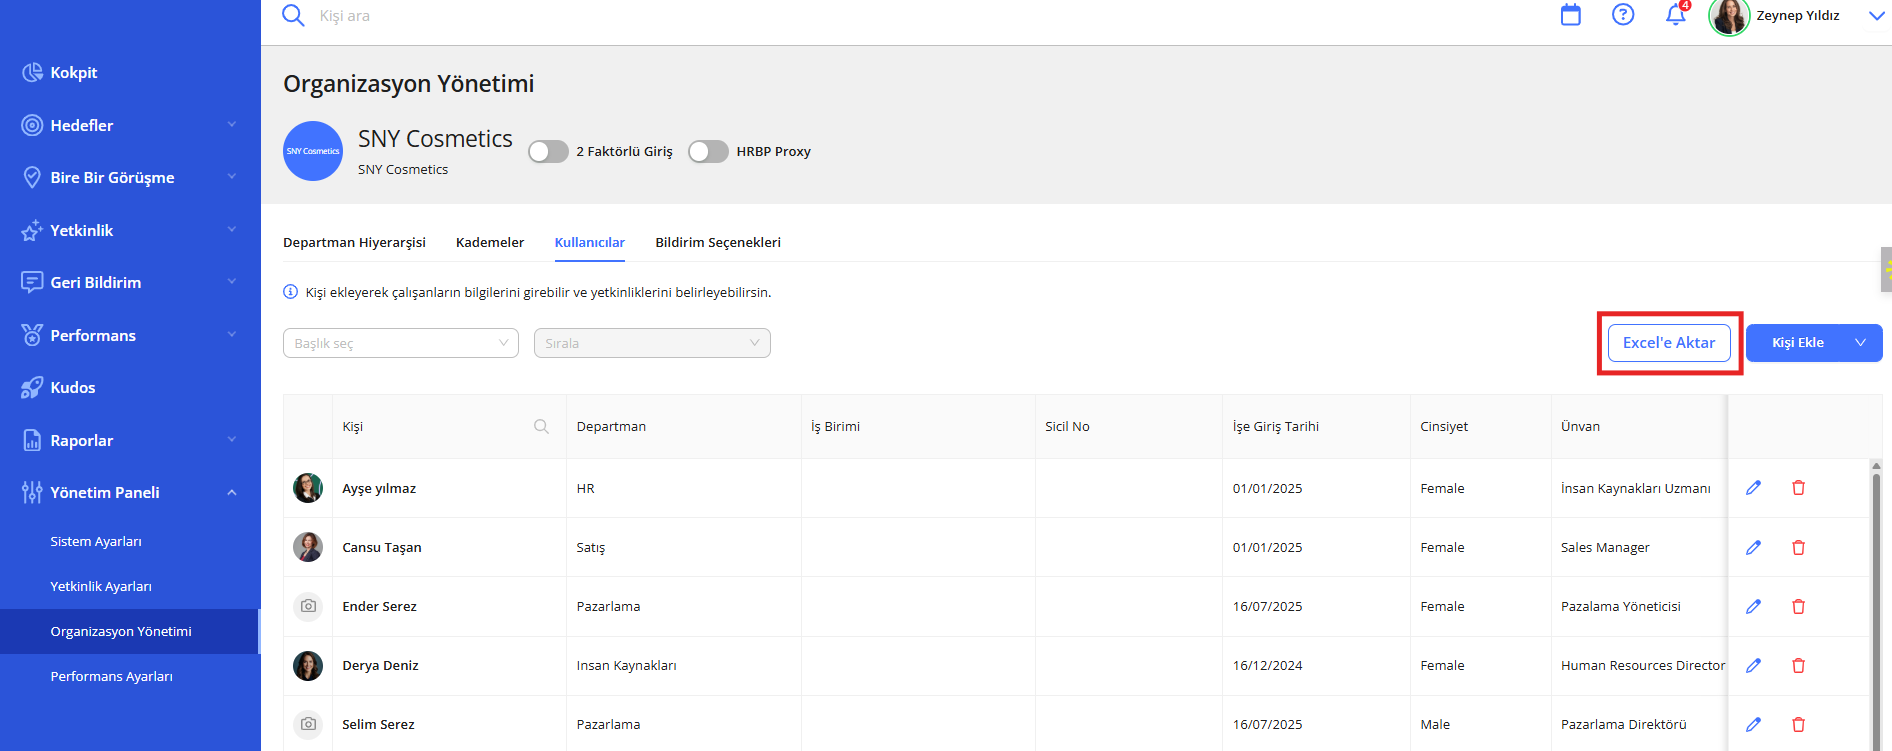This screenshot has width=1892, height=751.
Task: Click the users table vertical scrollbar
Action: [x=1876, y=600]
